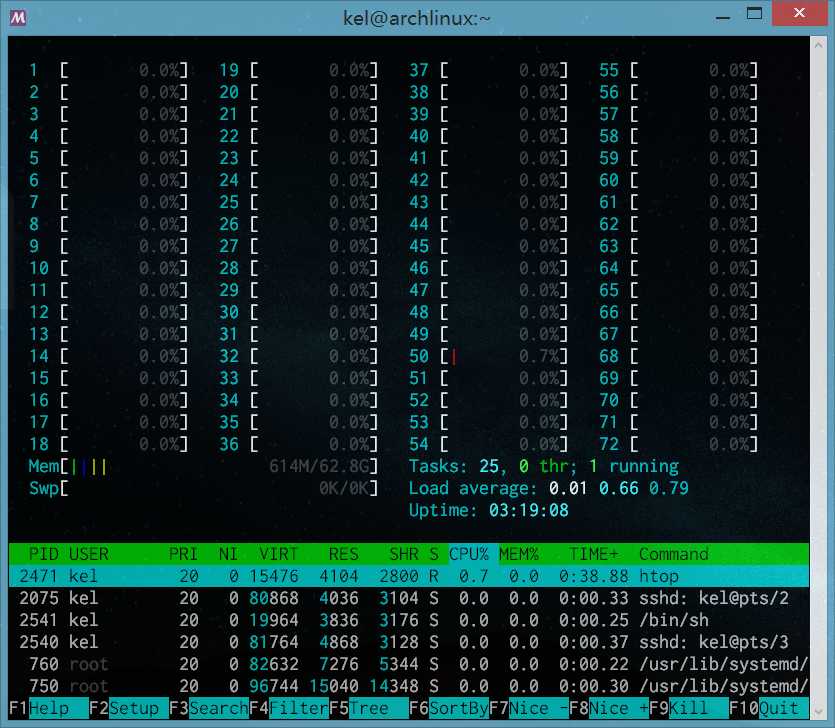Click F8 Nice + to raise niceness
835x728 pixels.
[609, 708]
